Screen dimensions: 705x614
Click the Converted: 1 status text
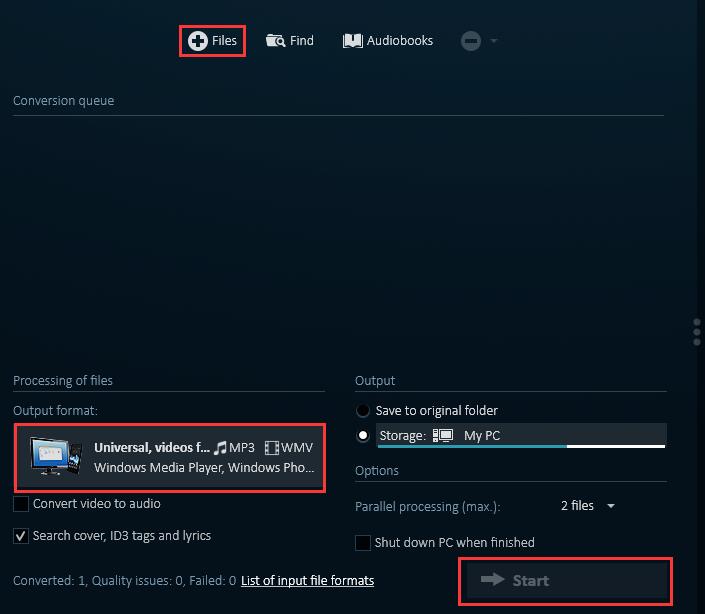[49, 580]
